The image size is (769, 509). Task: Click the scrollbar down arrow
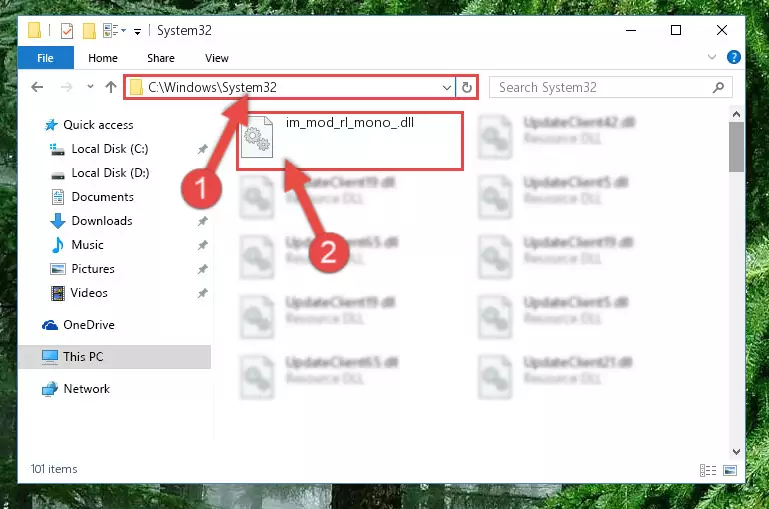[x=736, y=452]
